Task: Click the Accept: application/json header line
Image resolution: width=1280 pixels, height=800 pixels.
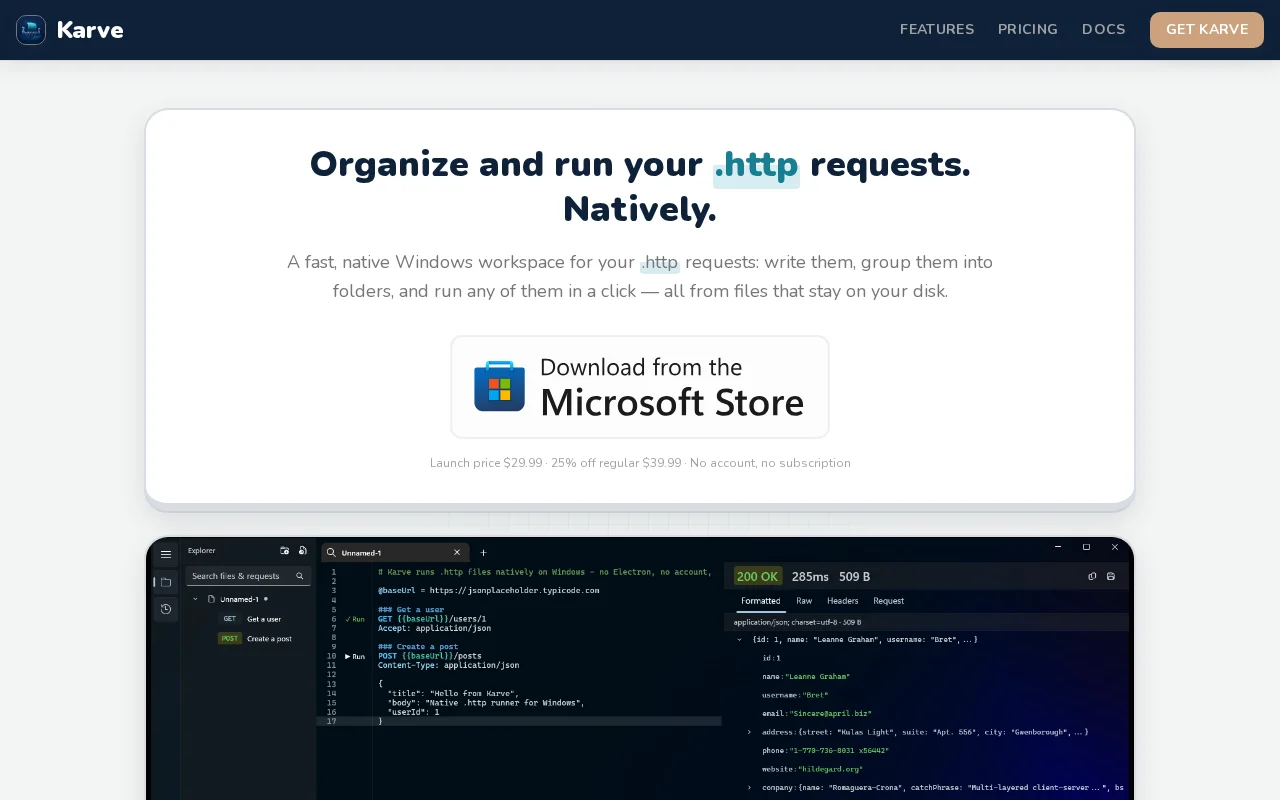Action: pos(434,628)
